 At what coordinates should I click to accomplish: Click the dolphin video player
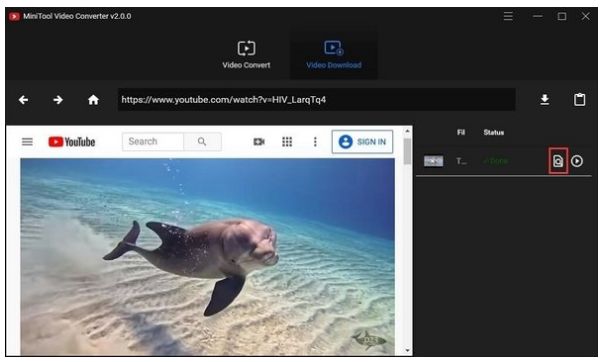click(208, 257)
